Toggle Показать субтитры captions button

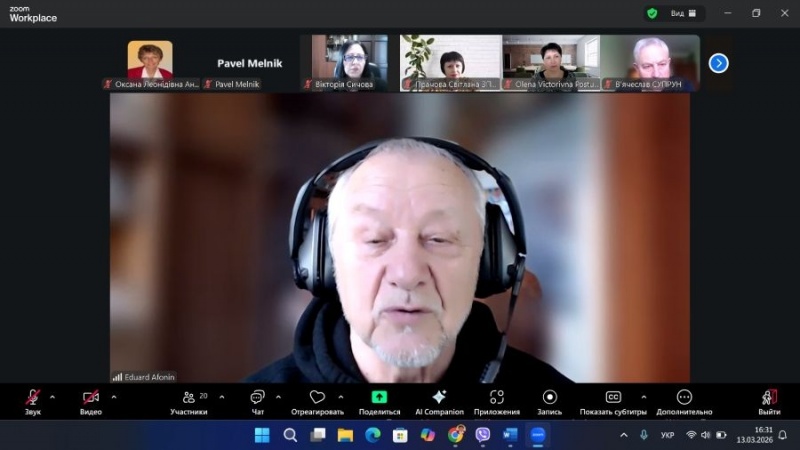(613, 397)
